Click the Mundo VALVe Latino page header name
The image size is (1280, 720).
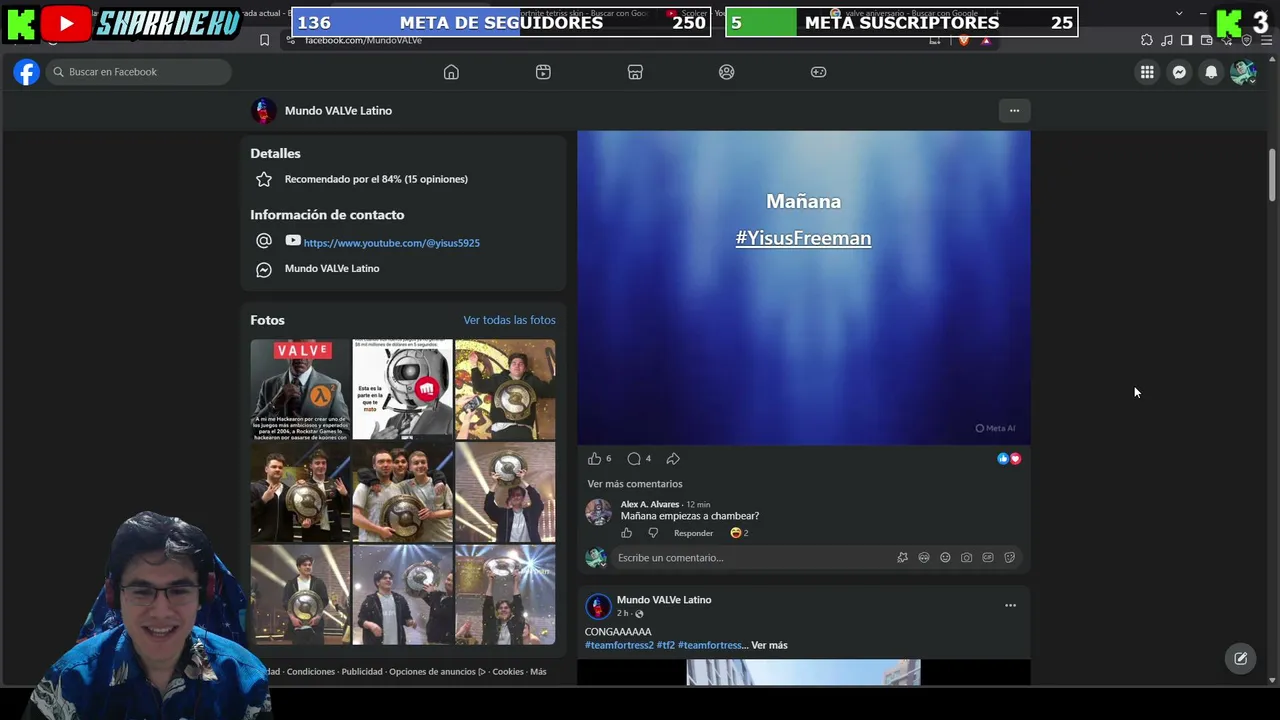pos(338,111)
